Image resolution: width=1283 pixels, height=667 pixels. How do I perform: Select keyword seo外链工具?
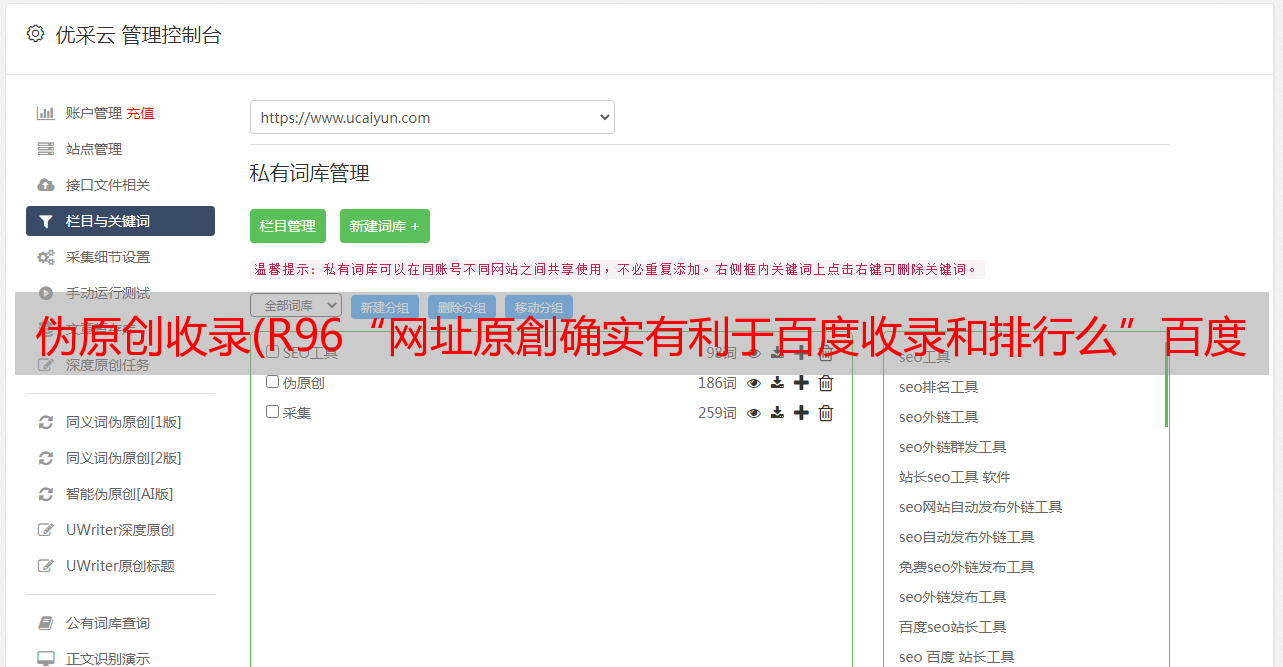(x=939, y=417)
